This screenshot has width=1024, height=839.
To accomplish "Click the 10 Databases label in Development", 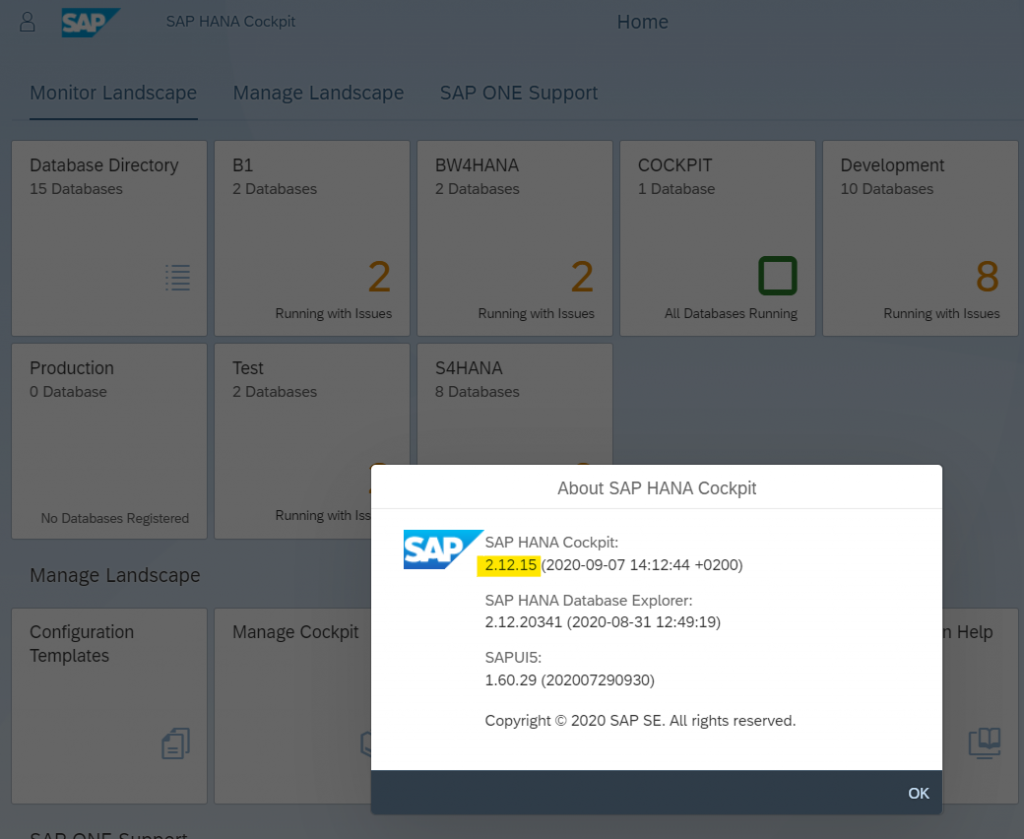I will pos(887,189).
